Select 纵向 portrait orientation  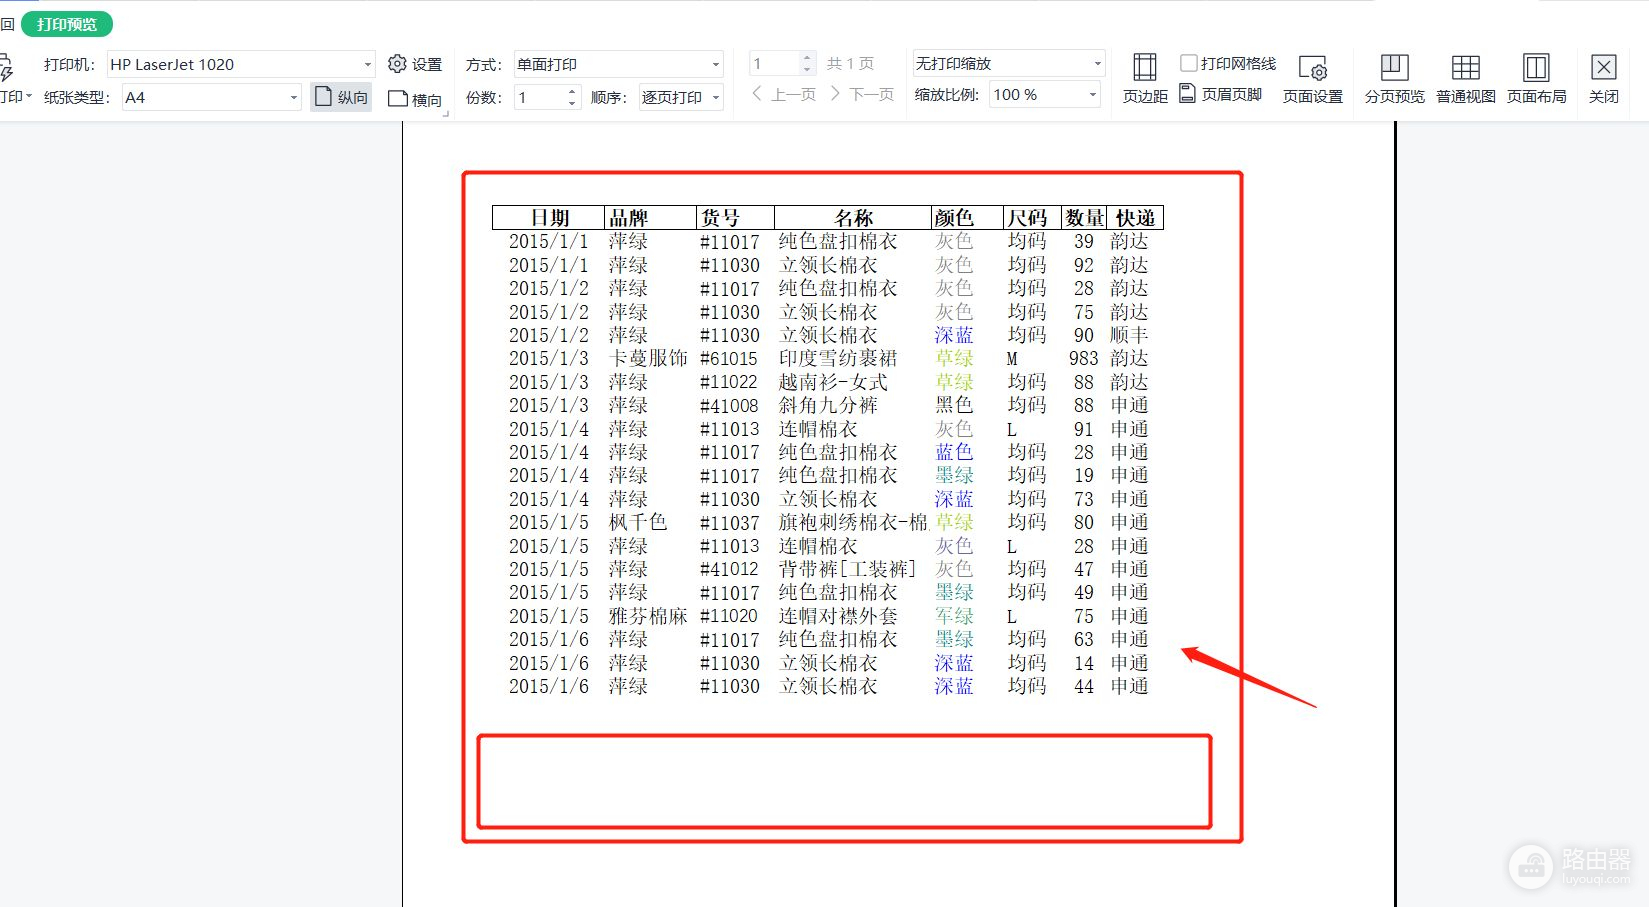pyautogui.click(x=341, y=97)
